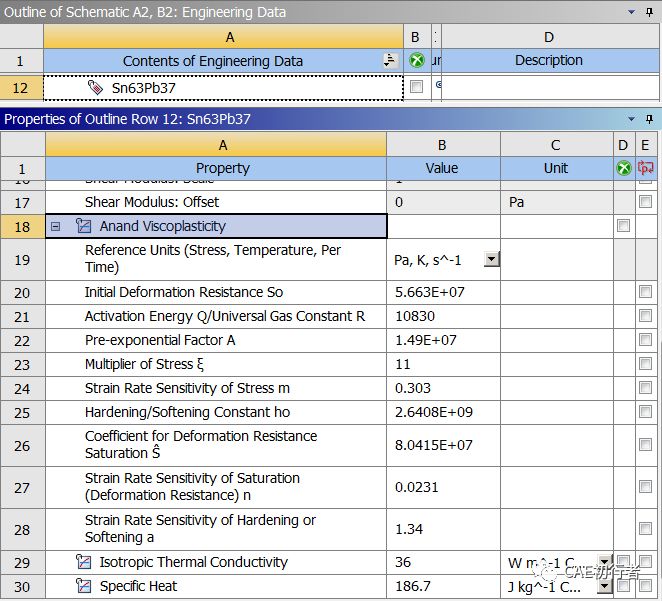Image resolution: width=662 pixels, height=601 pixels.
Task: Click the Sn63Pb37 material tag icon
Action: tap(95, 88)
